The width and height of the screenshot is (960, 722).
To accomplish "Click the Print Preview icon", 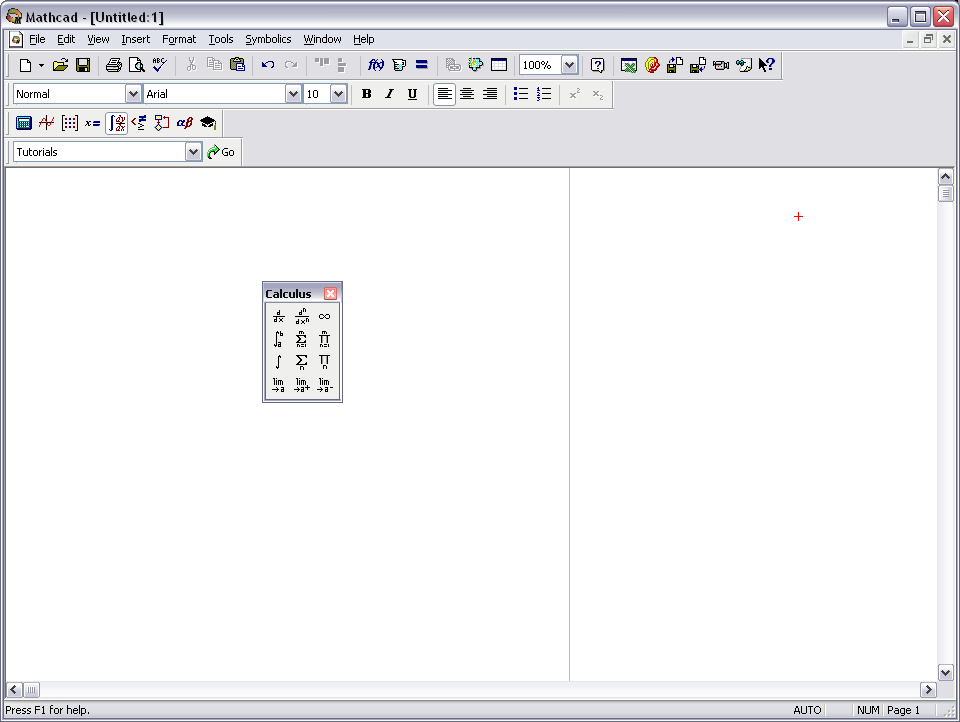I will point(137,65).
